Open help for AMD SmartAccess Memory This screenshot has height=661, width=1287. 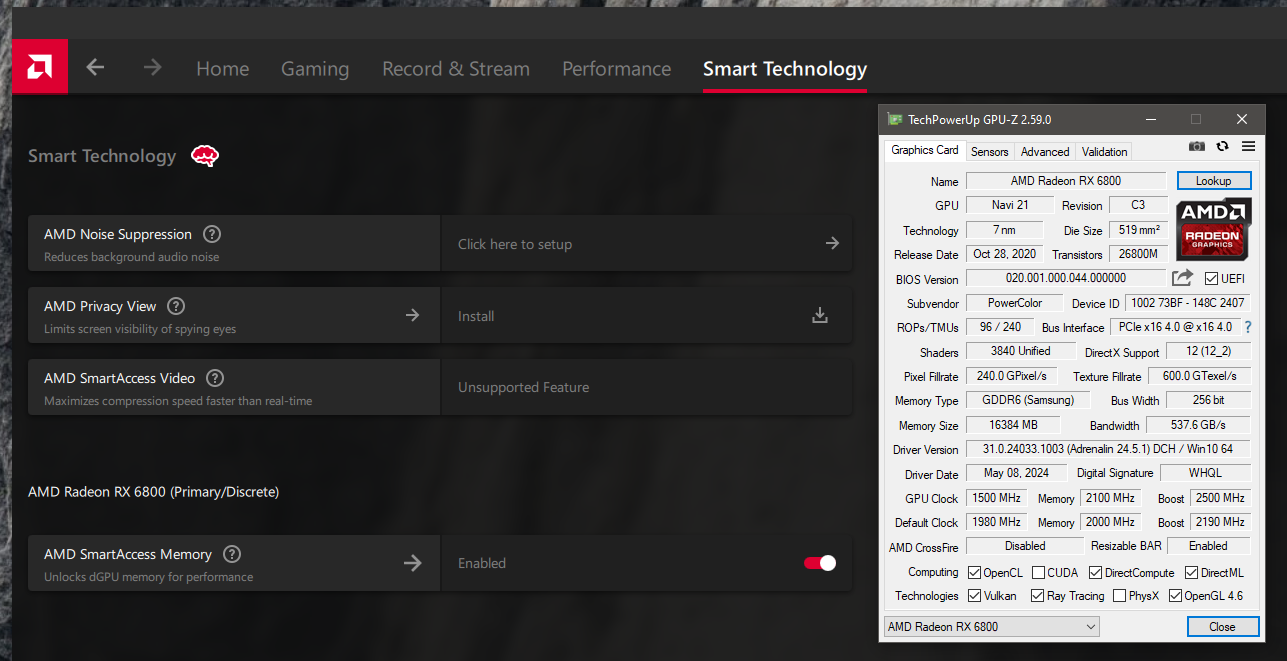232,554
